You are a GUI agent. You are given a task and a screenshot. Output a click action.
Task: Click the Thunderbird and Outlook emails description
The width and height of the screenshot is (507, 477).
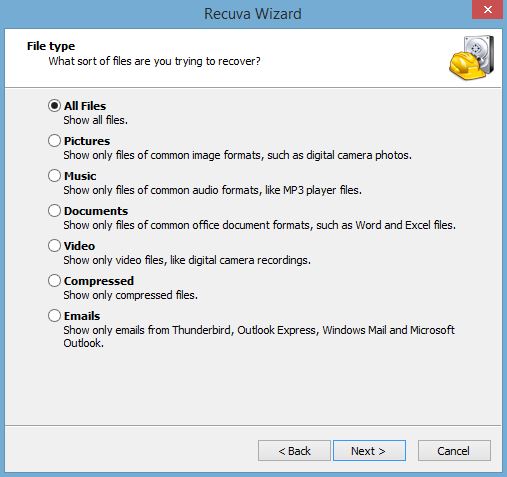[259, 336]
